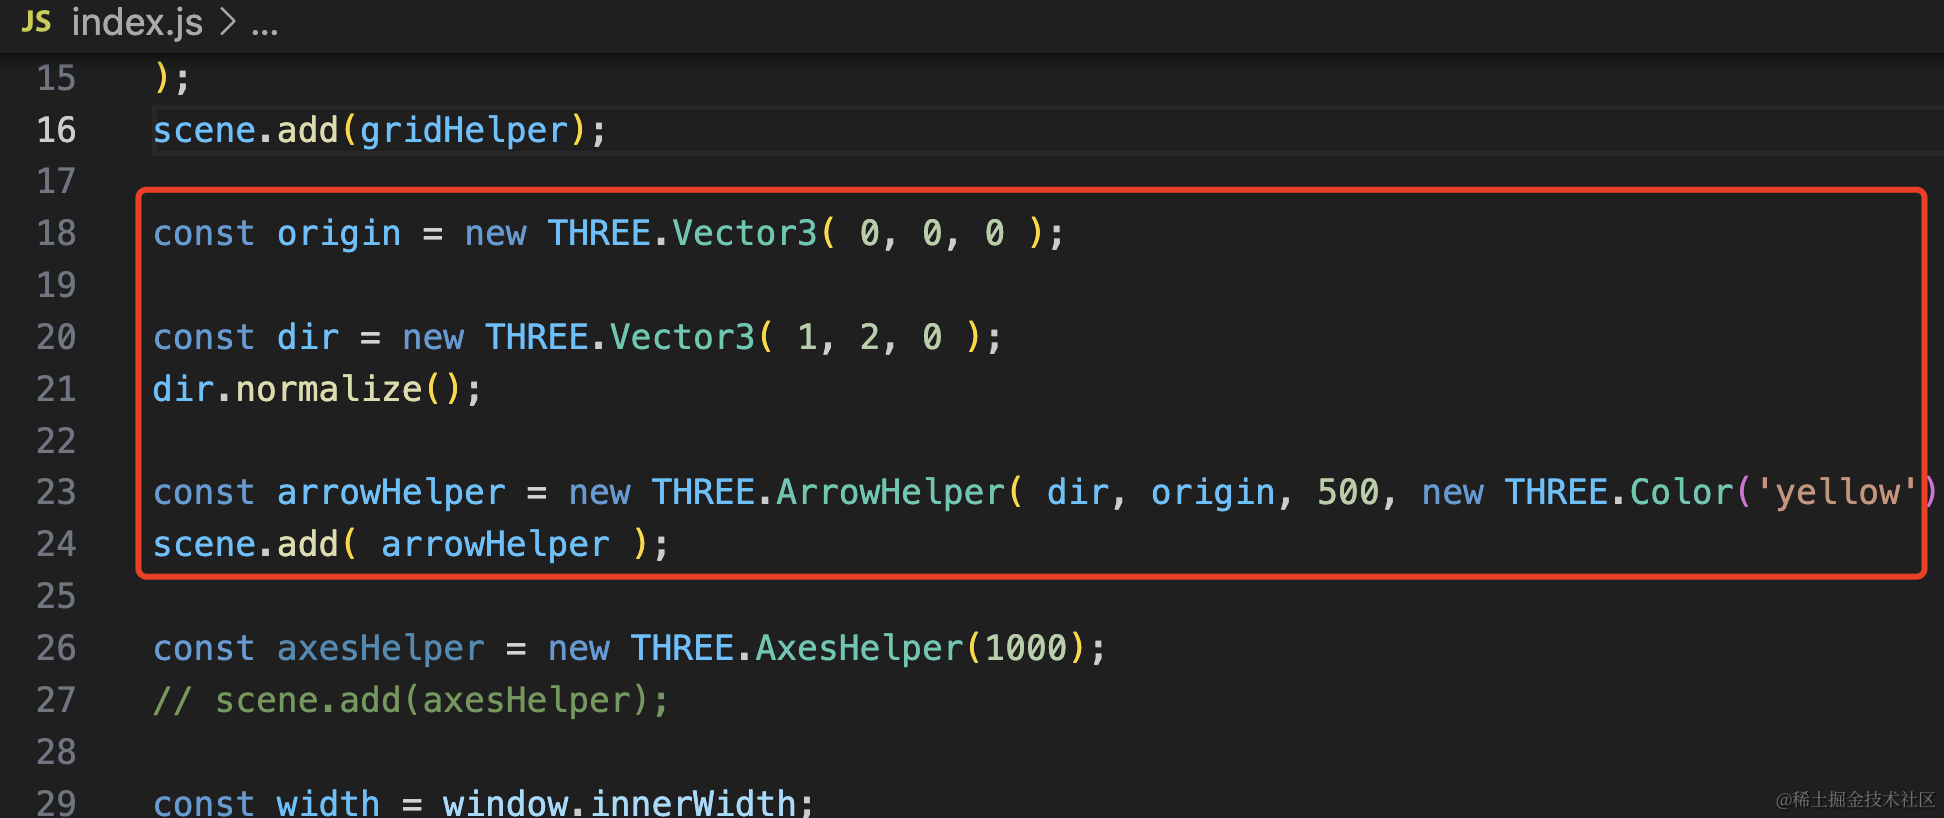The height and width of the screenshot is (818, 1944).
Task: Select line number 18 in gutter
Action: 56,233
